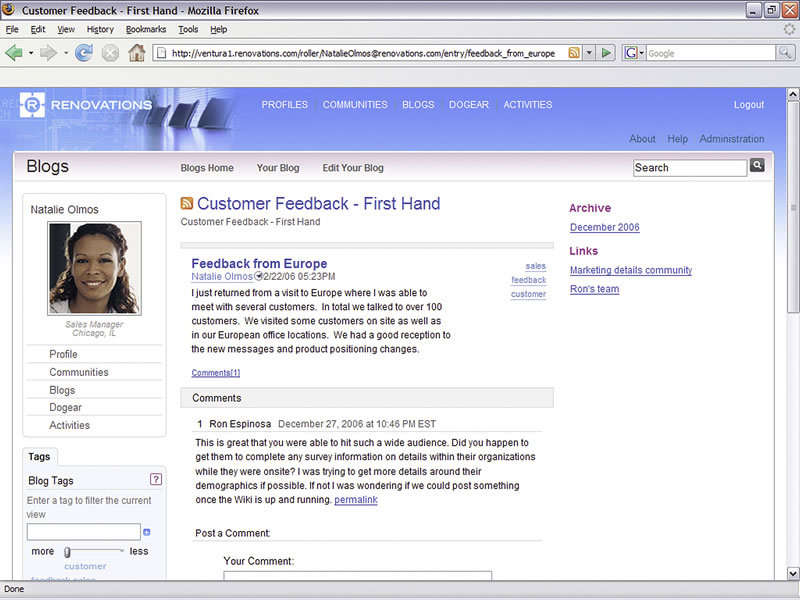The width and height of the screenshot is (800, 600).
Task: Select the Tags tab in sidebar
Action: (x=40, y=457)
